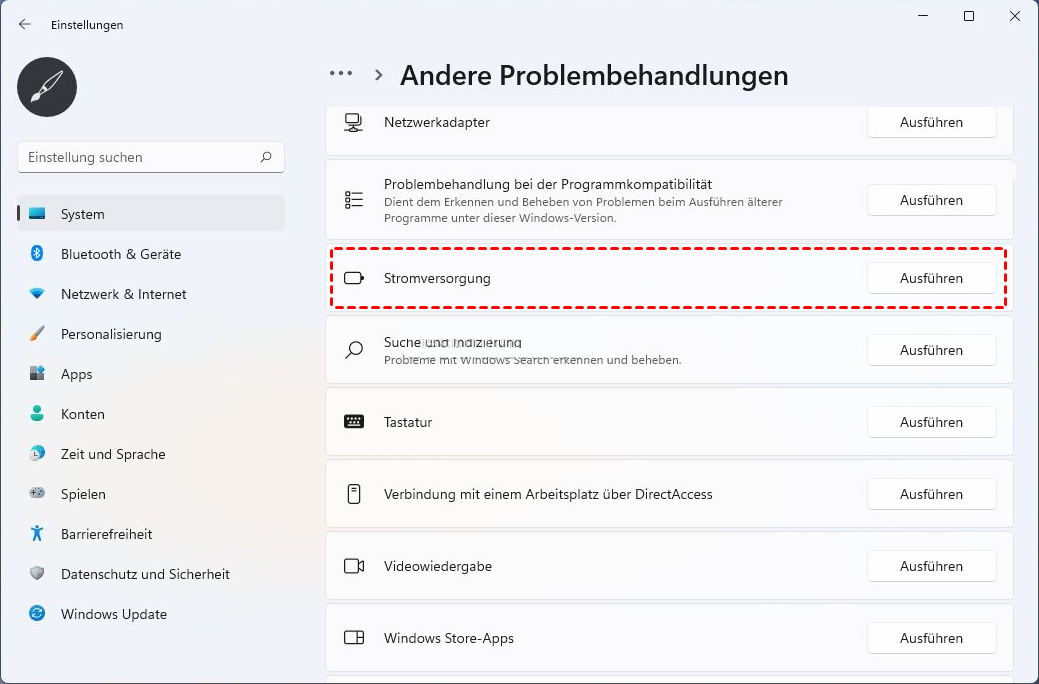Screen dimensions: 1039x684
Task: Run the Windows Store-Apps troubleshooter
Action: click(931, 638)
